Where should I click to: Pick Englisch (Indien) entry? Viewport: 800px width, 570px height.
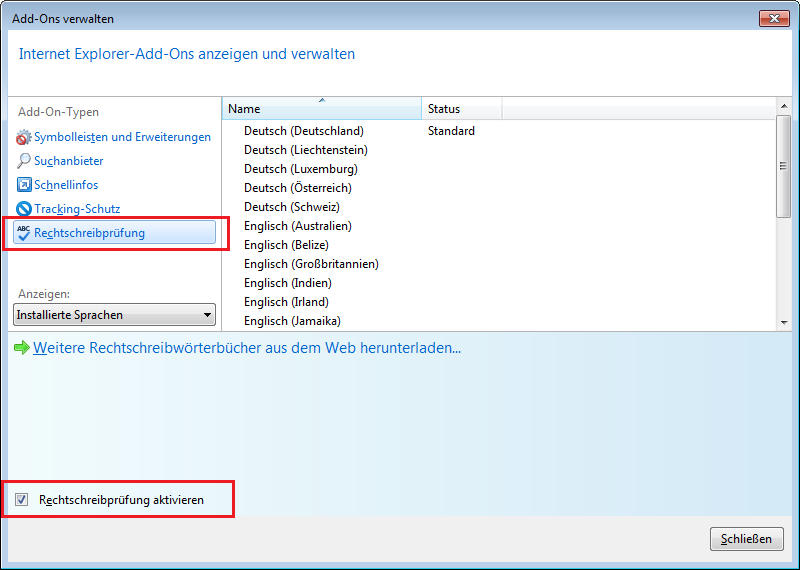[288, 283]
